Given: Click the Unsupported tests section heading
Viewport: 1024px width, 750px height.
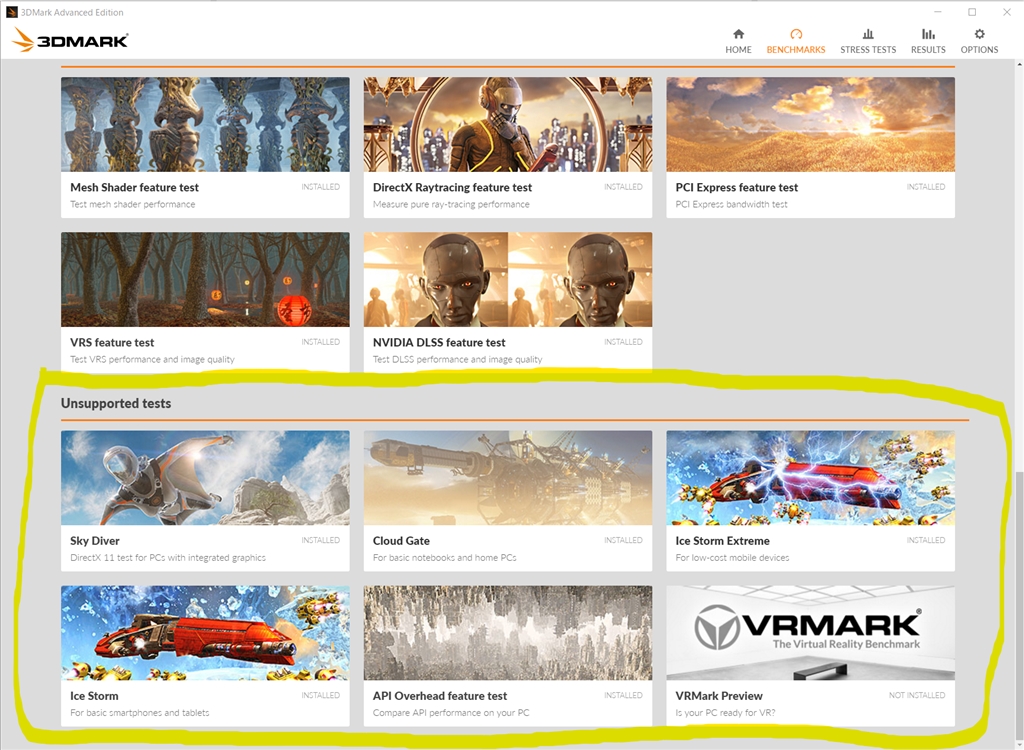Looking at the screenshot, I should tap(116, 403).
